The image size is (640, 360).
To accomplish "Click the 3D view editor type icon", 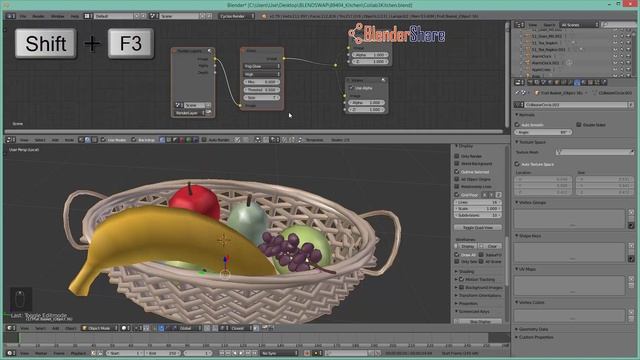I will click(10, 328).
